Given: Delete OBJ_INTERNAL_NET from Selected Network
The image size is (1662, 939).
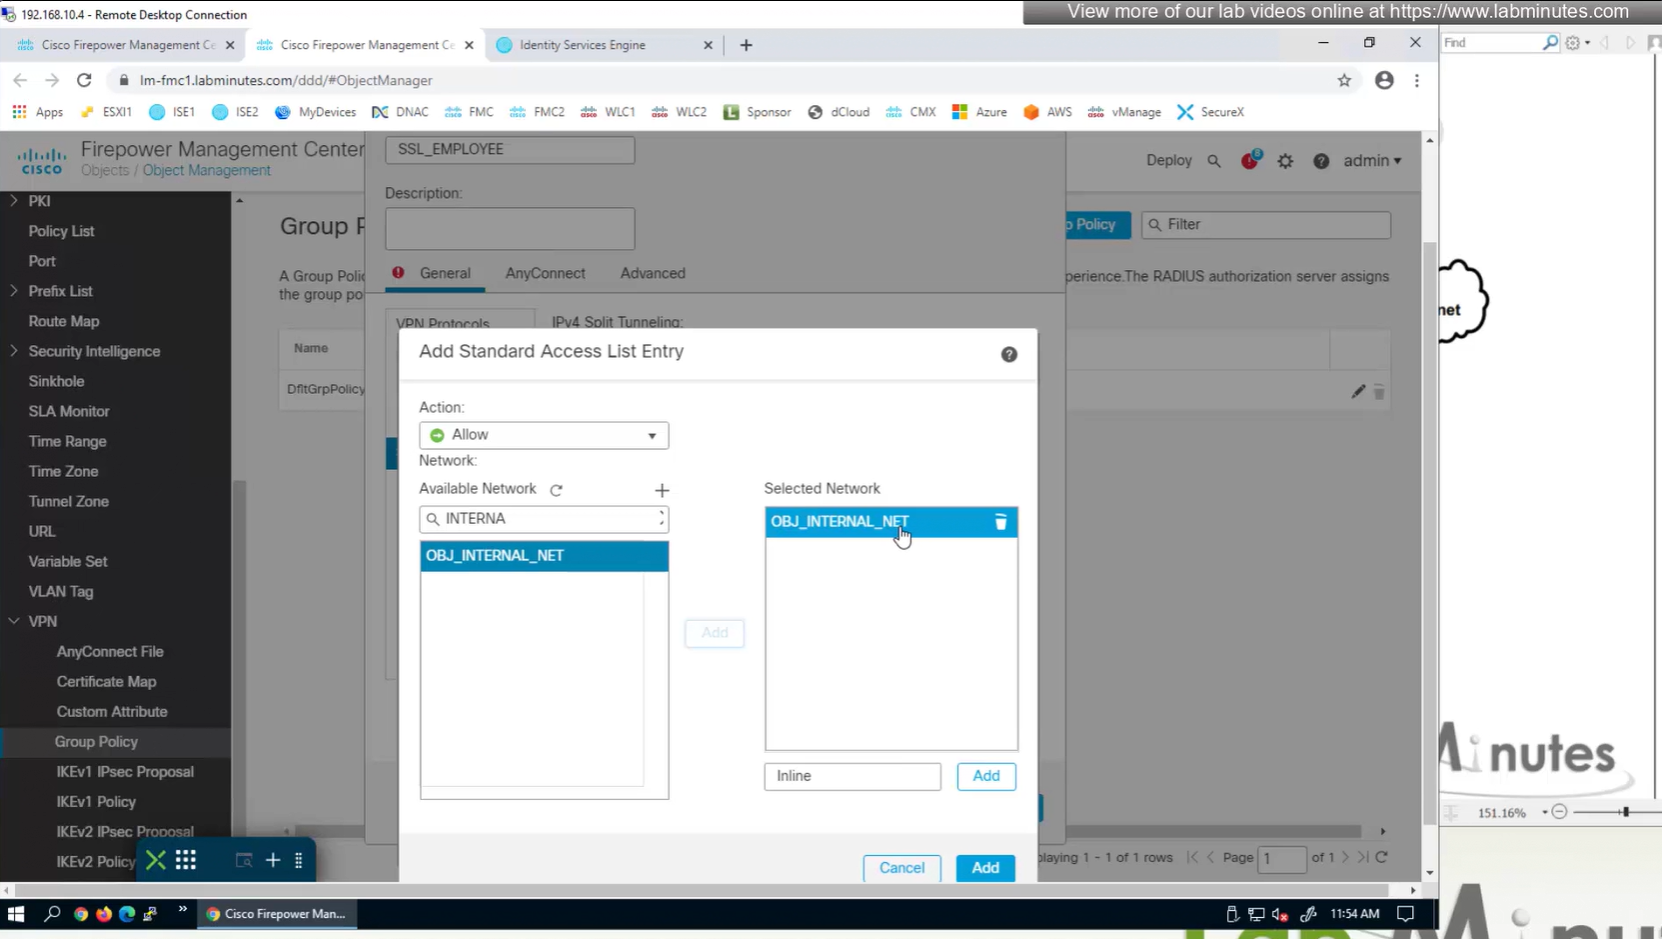Looking at the screenshot, I should pos(1000,522).
